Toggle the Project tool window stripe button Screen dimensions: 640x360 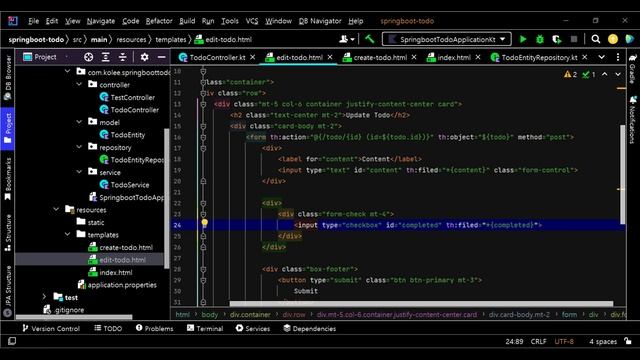tap(7, 128)
